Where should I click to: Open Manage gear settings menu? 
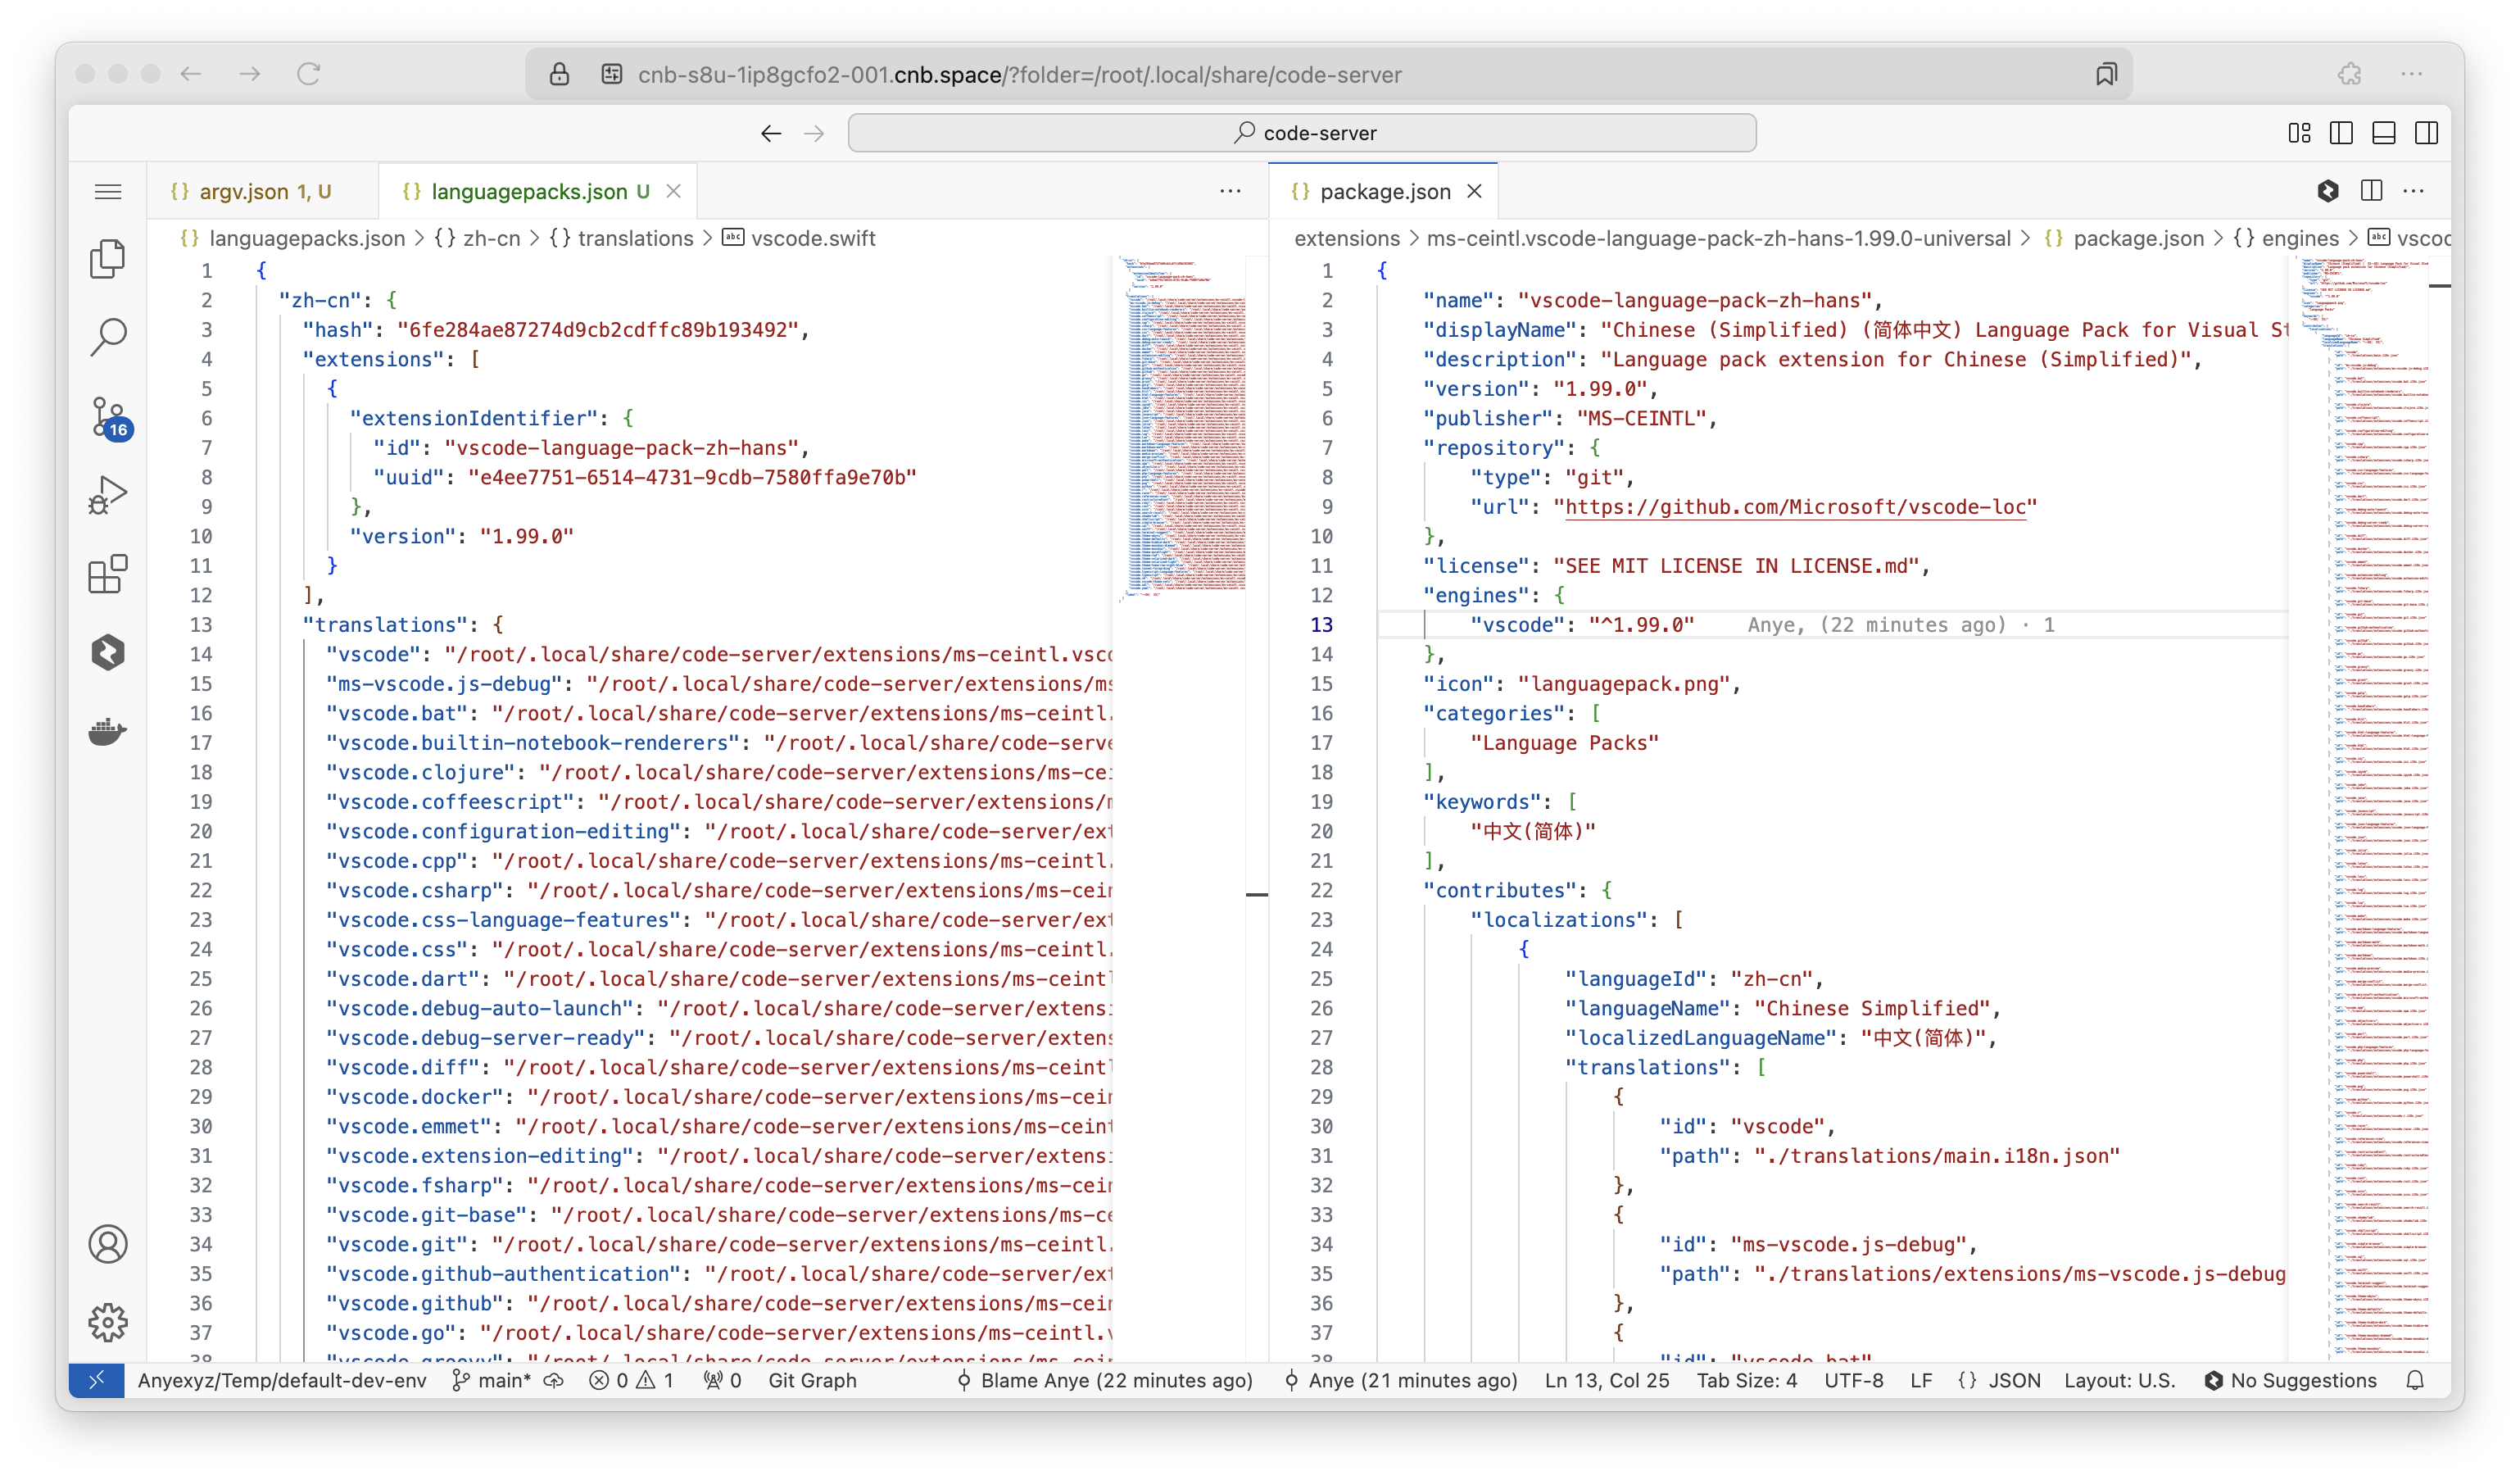pos(108,1322)
